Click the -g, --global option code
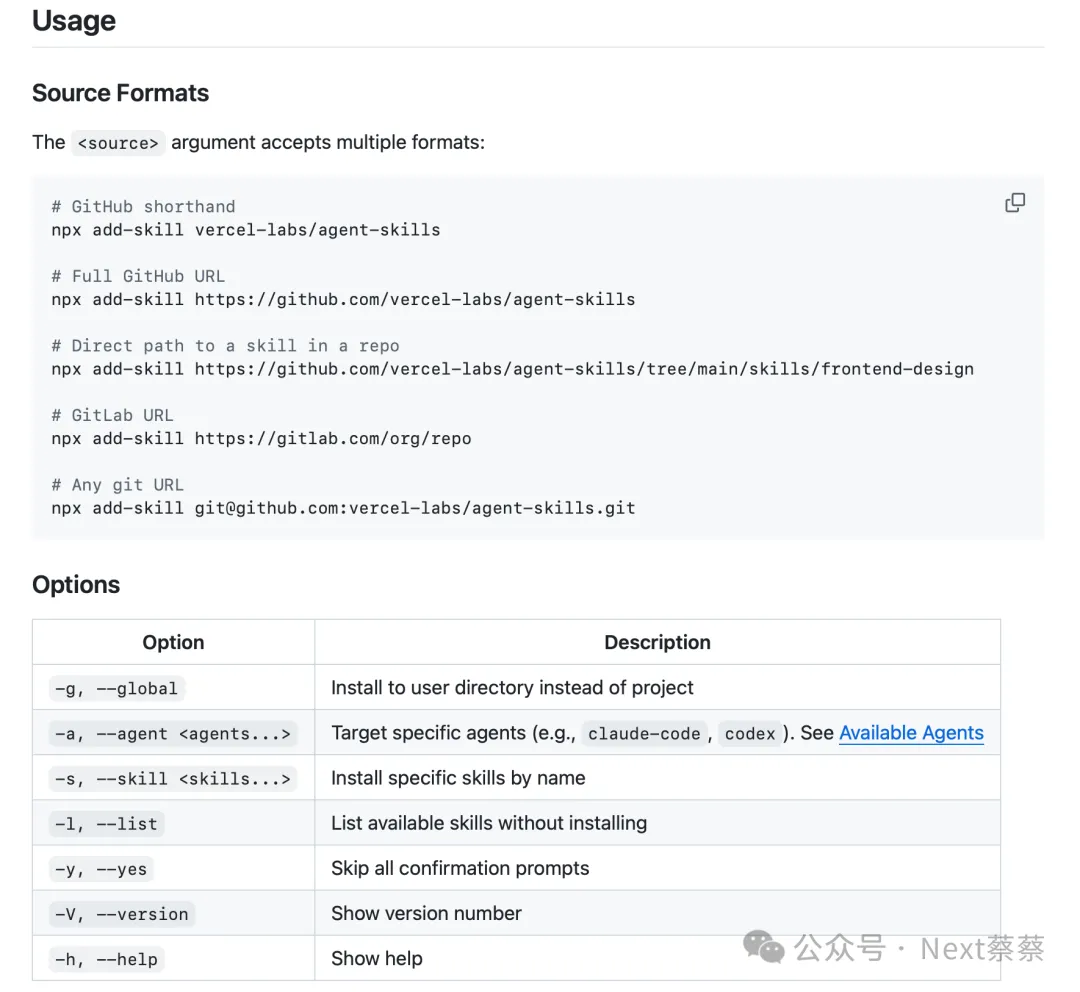1080x992 pixels. click(116, 689)
